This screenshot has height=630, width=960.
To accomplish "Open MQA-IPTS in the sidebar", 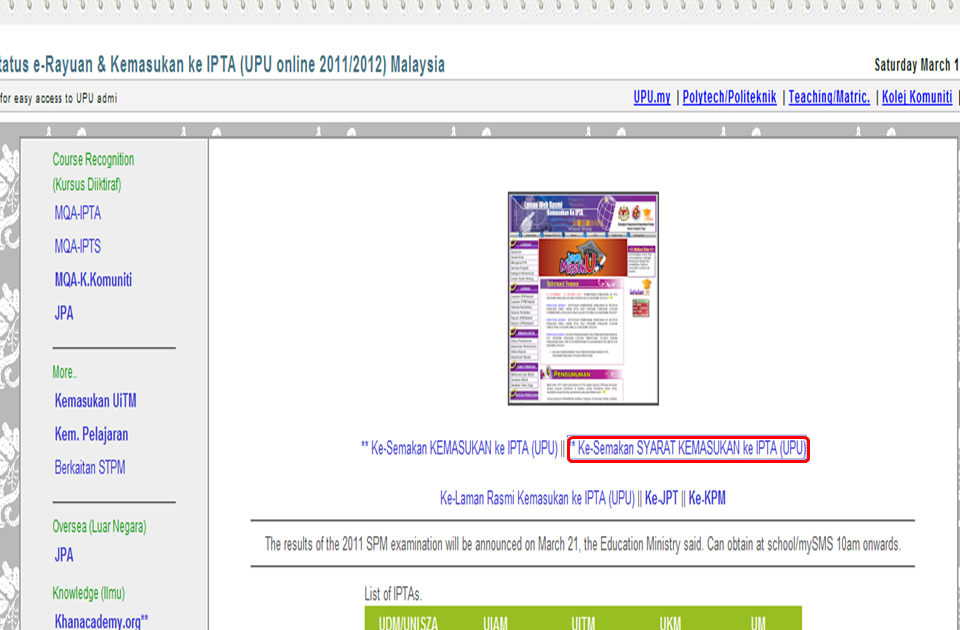I will (78, 246).
